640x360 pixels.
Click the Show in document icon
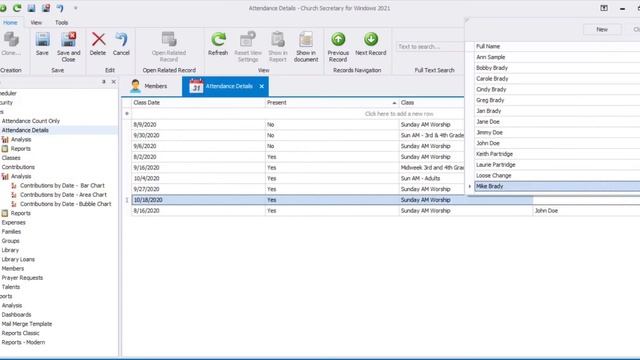tap(306, 40)
